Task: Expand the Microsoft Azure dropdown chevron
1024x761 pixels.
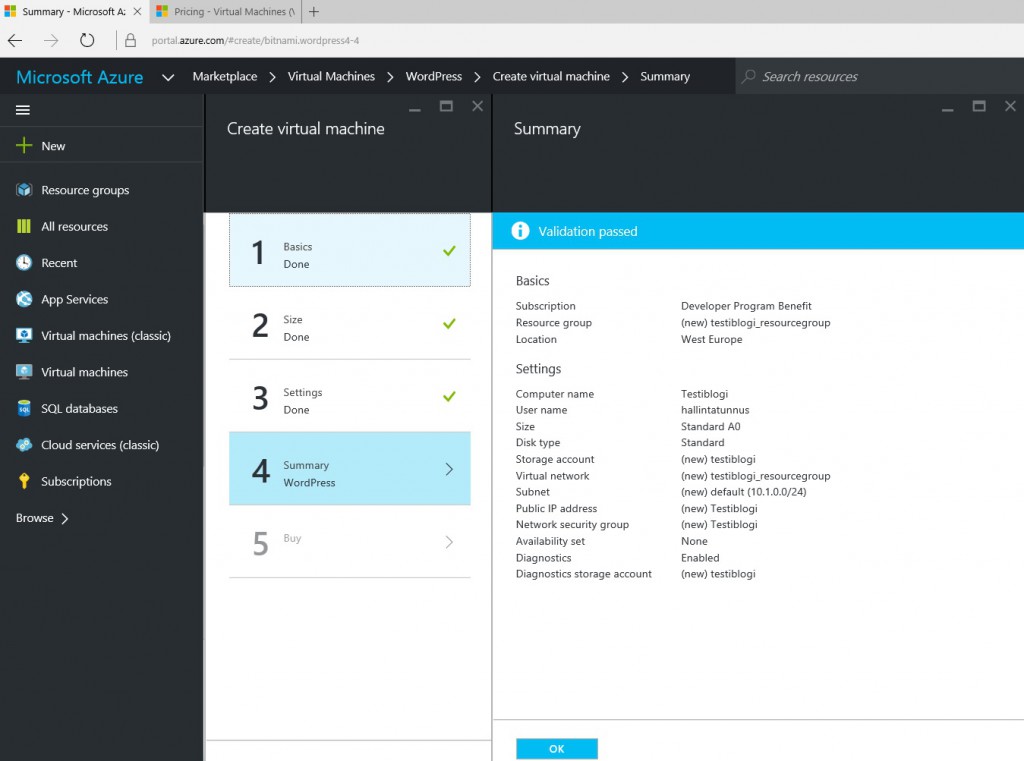Action: tap(168, 77)
